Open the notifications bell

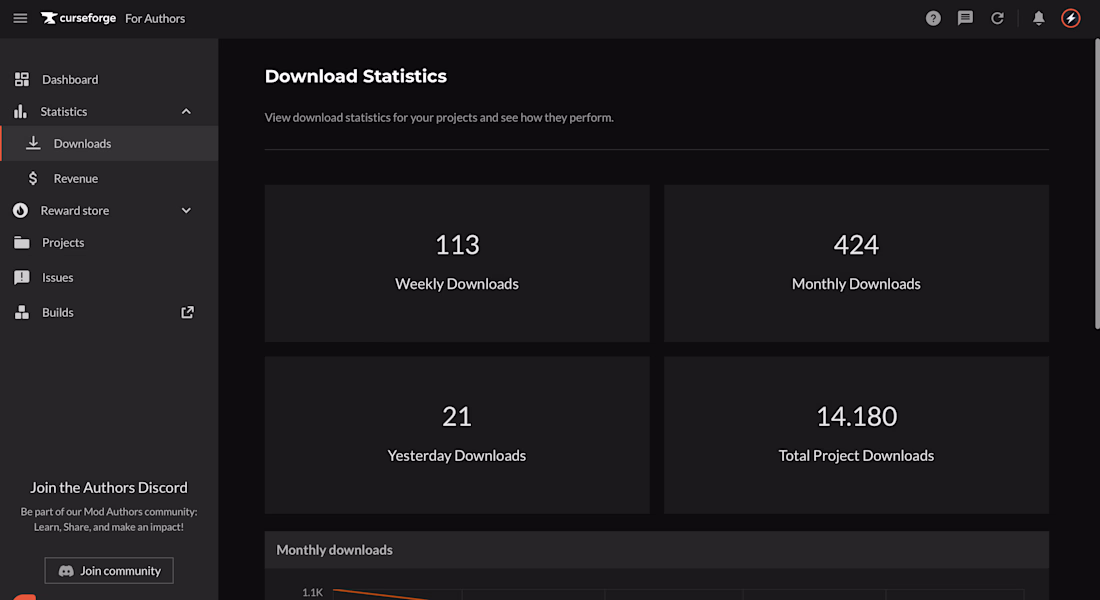[1039, 18]
